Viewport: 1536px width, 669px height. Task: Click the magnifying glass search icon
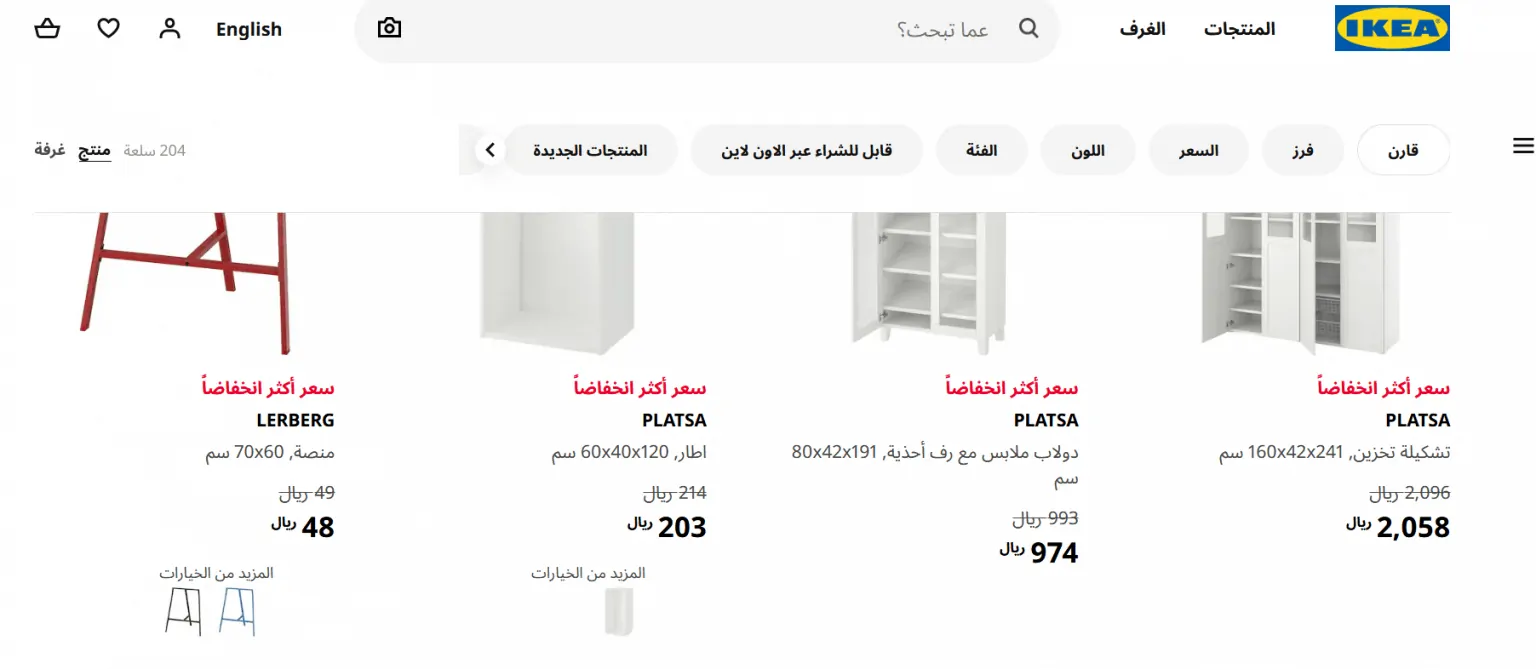1029,29
